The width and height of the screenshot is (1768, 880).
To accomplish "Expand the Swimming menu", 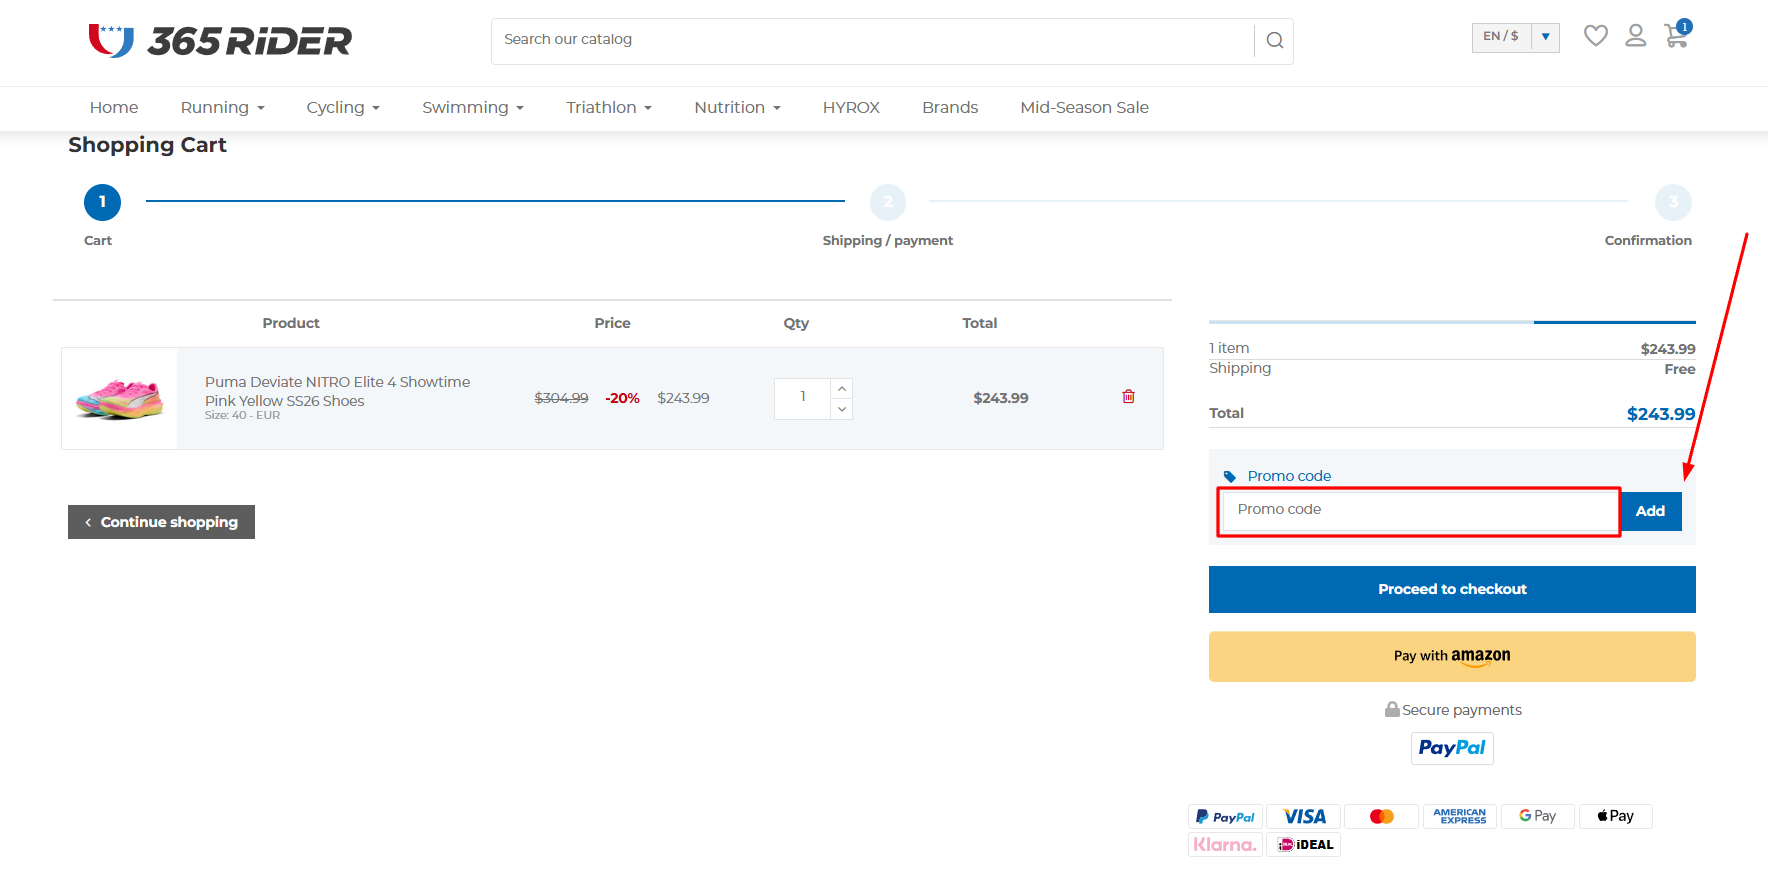I will click(473, 108).
